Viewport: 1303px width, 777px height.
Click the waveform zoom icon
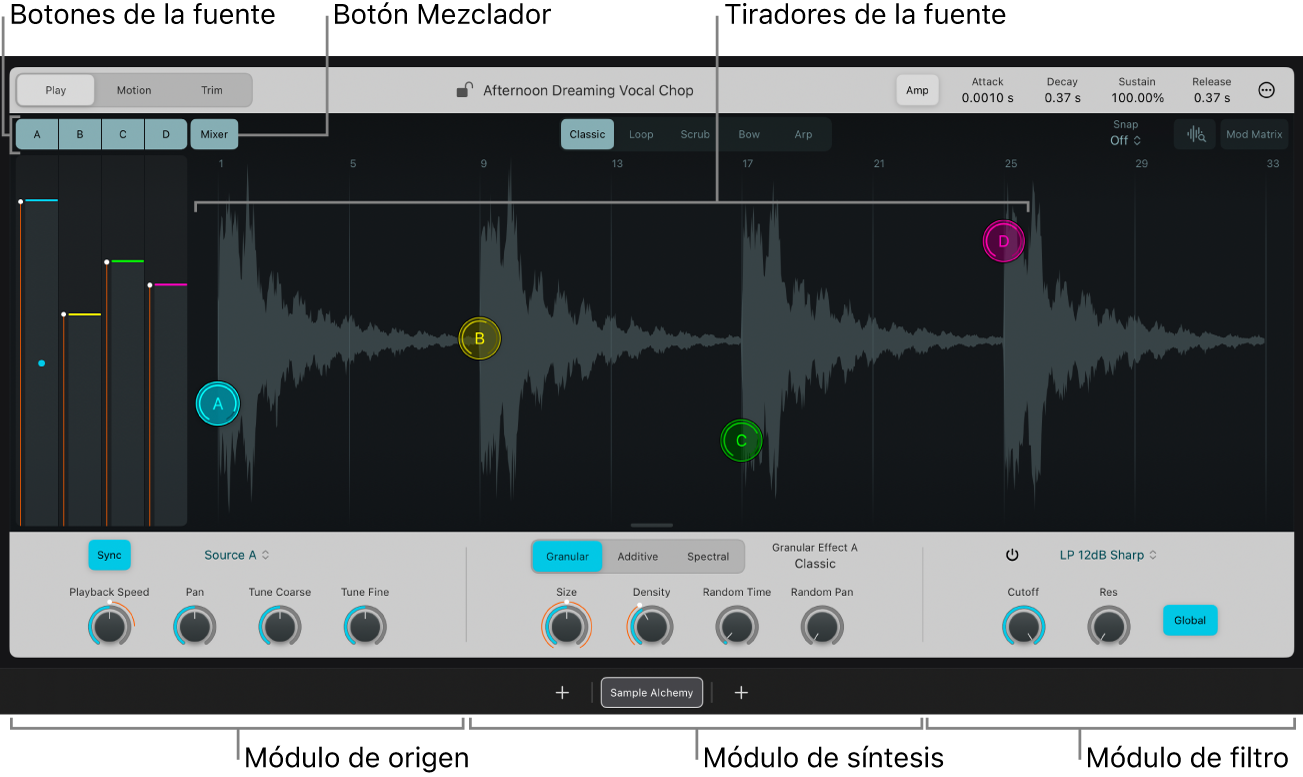pos(1195,134)
